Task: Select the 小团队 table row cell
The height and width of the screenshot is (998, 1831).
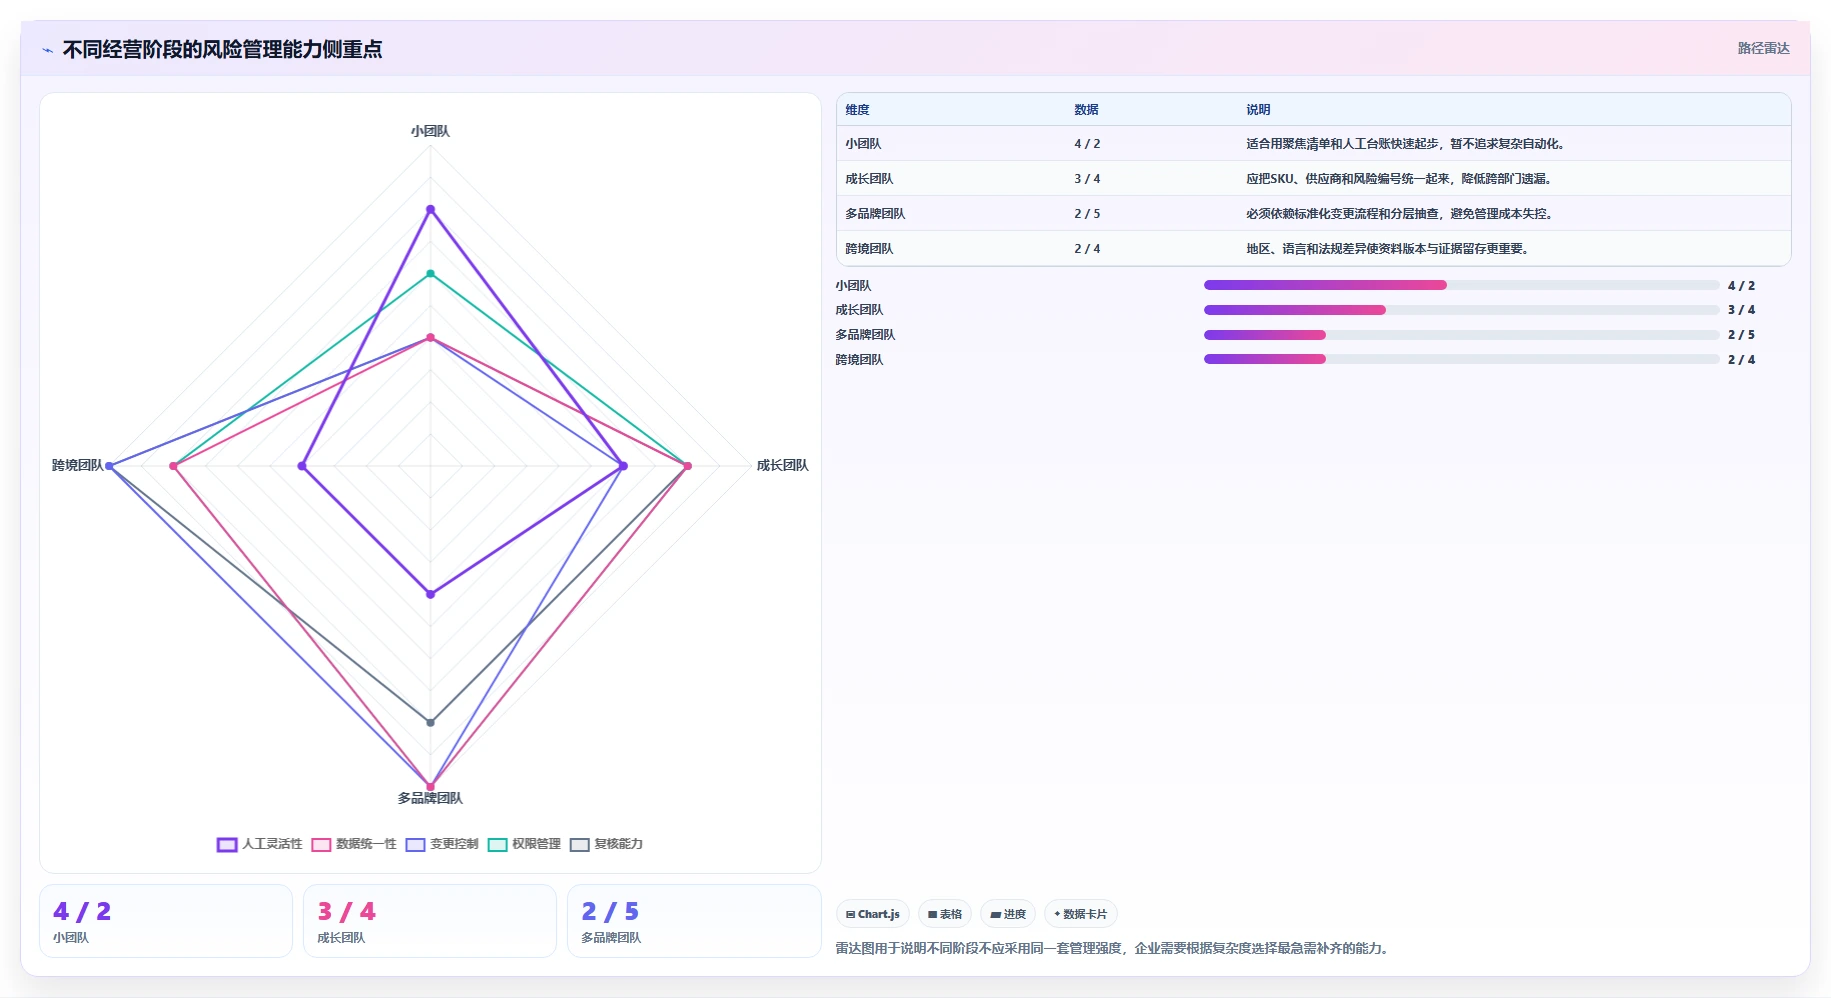Action: (863, 144)
